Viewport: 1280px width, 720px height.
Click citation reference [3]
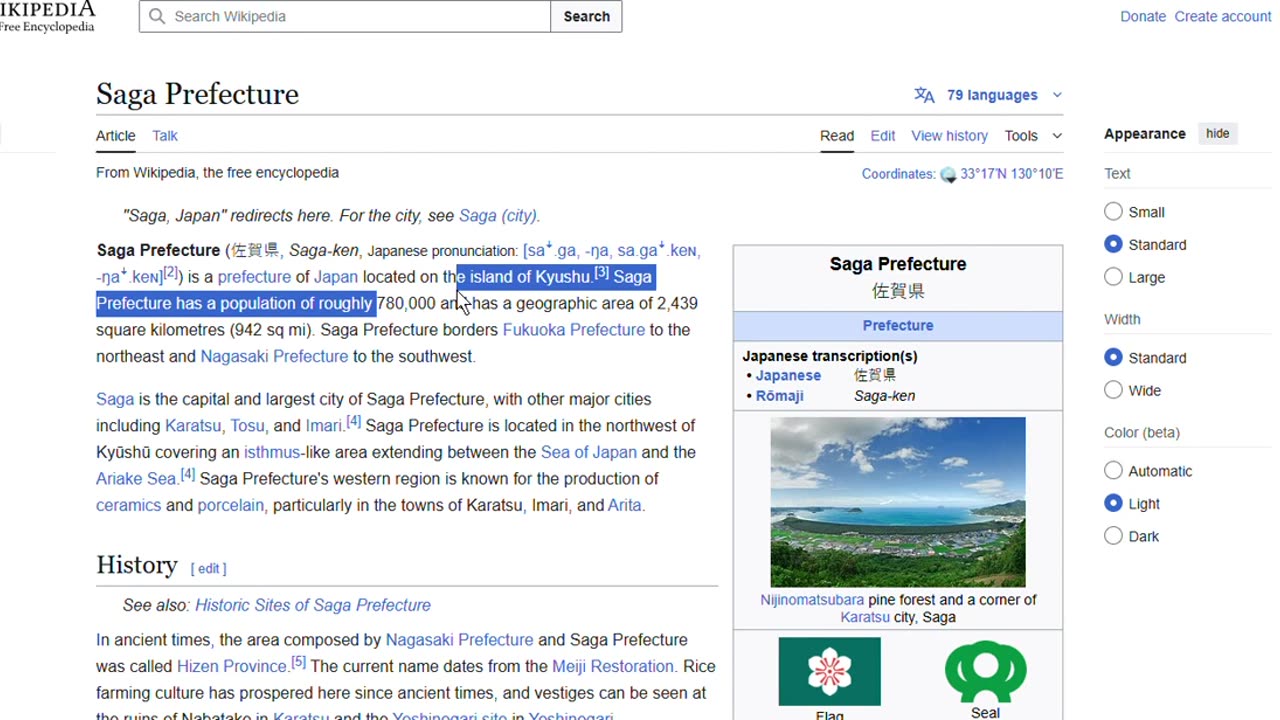[x=601, y=272]
